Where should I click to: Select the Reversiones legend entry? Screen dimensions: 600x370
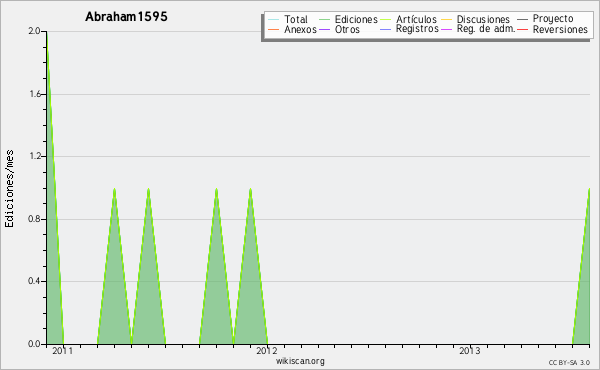pos(560,29)
